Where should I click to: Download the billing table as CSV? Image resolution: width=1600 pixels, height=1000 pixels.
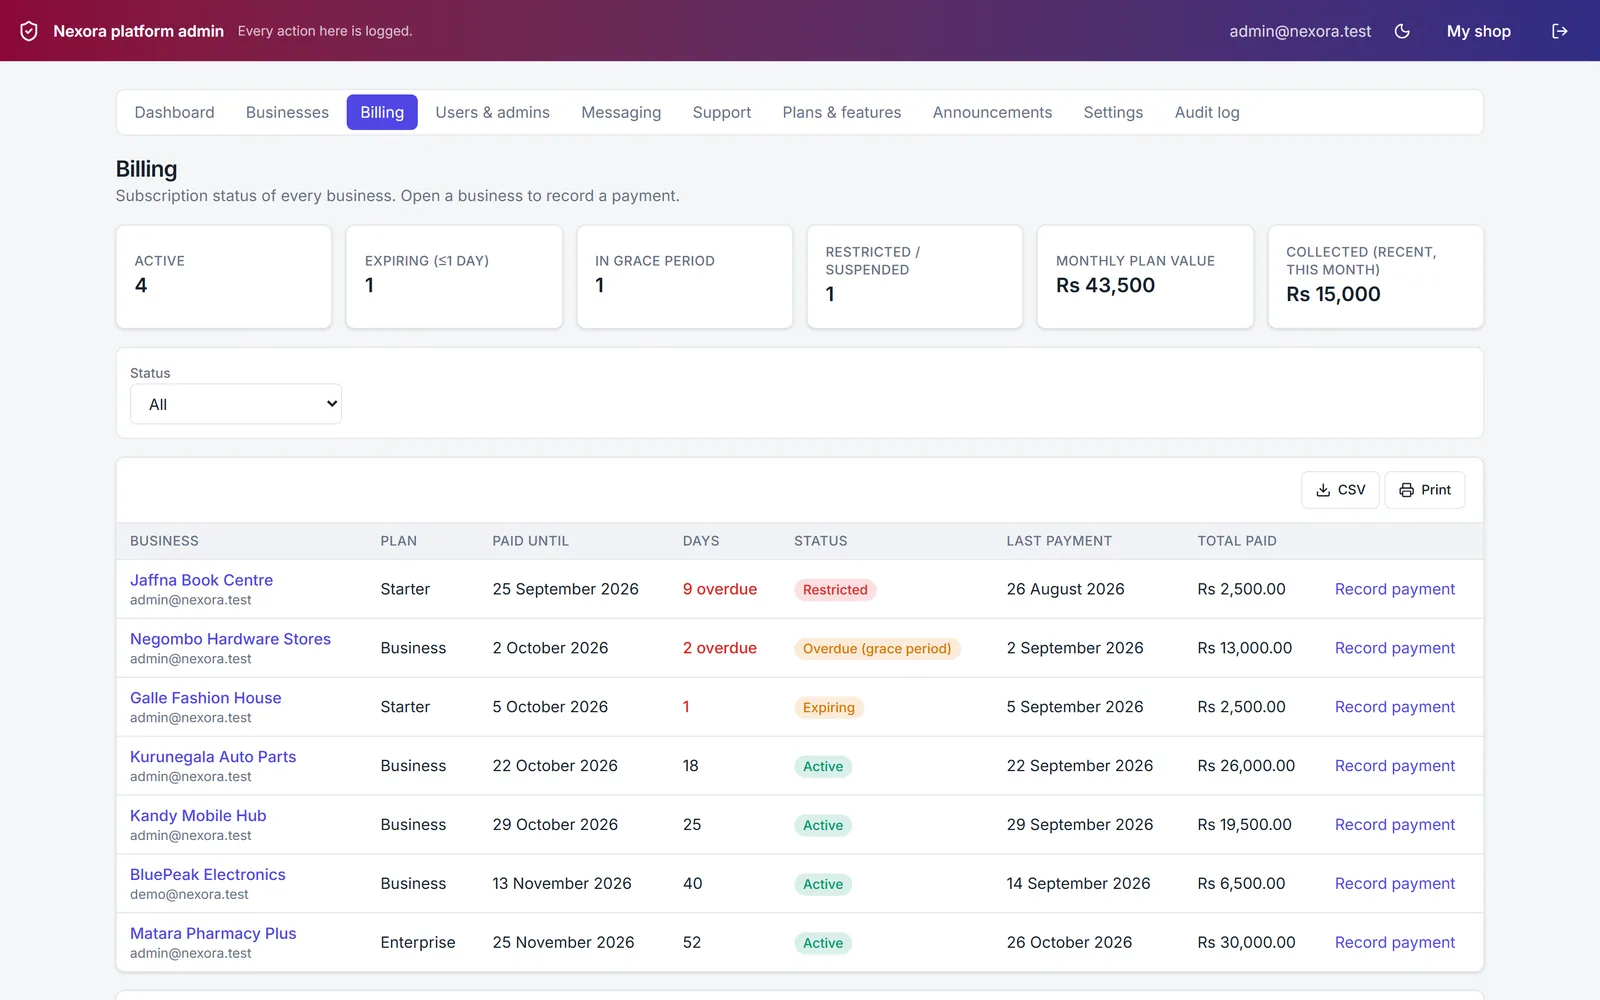pos(1340,490)
